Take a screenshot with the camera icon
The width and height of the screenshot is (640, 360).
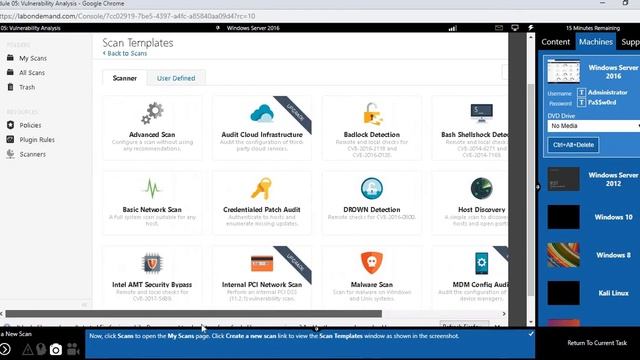[x=56, y=349]
